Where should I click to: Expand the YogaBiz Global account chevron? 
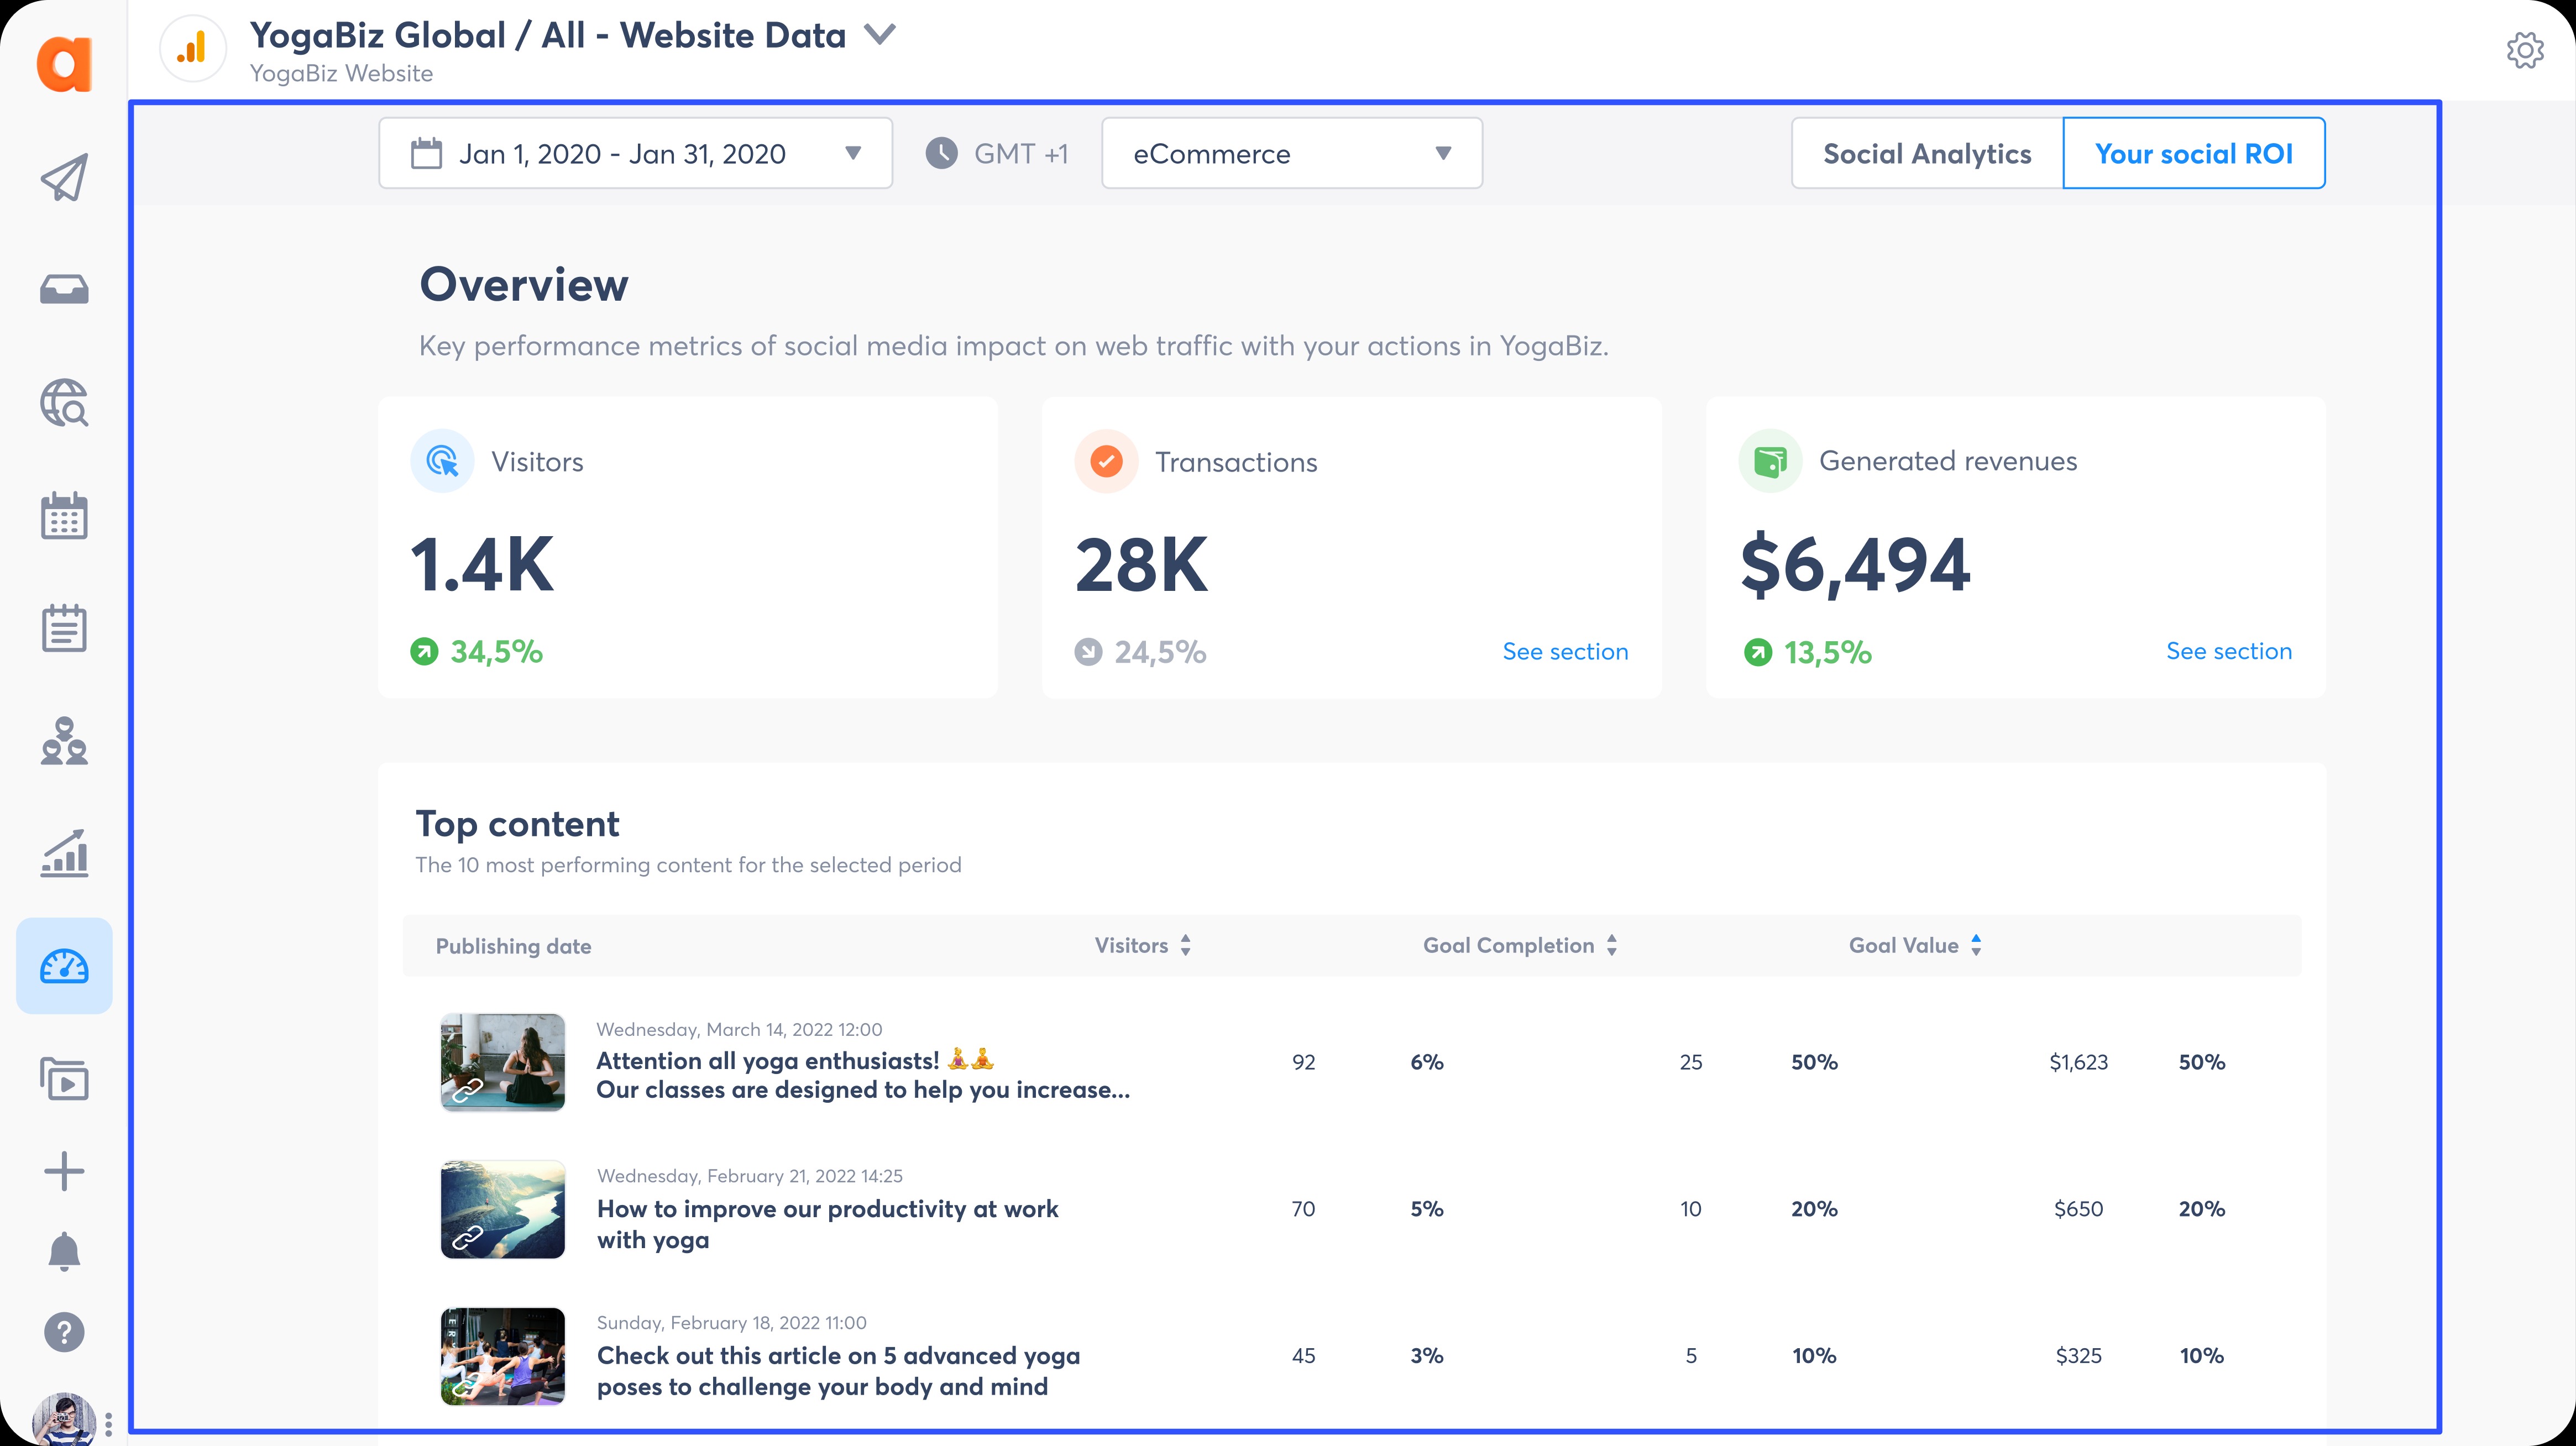coord(879,35)
